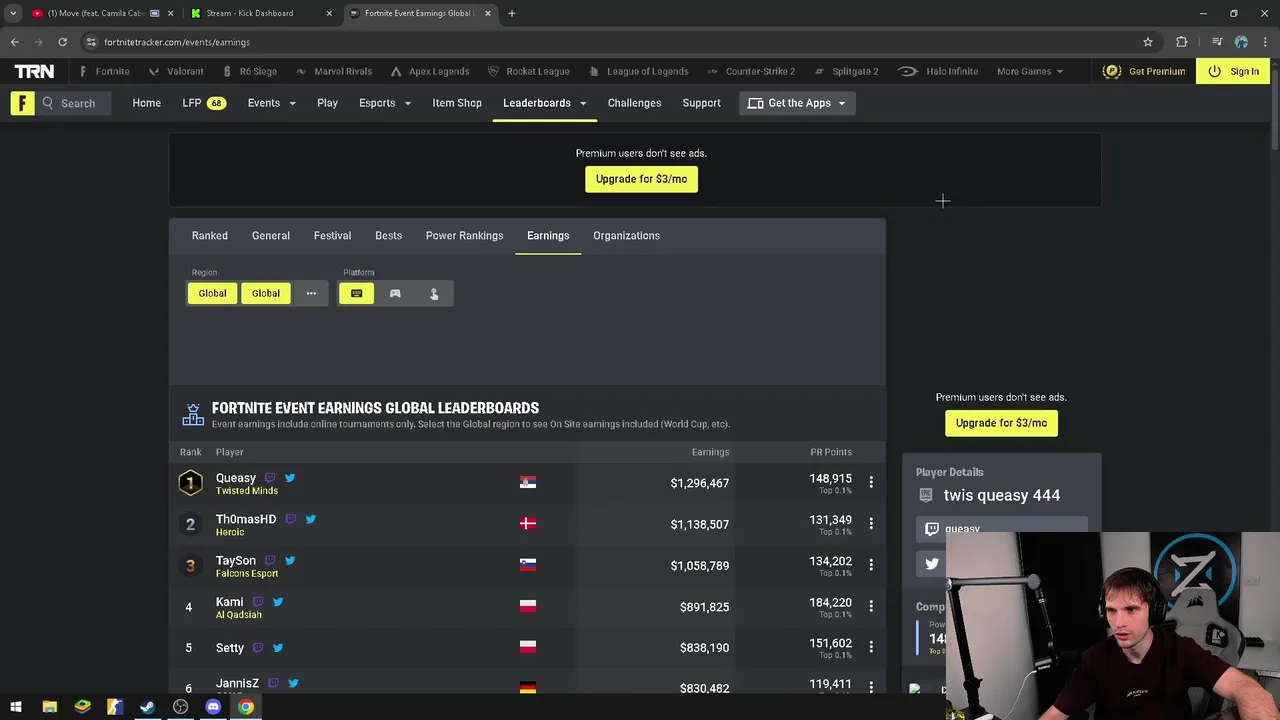Expand the Leaderboards dropdown
Image resolution: width=1280 pixels, height=720 pixels.
545,103
